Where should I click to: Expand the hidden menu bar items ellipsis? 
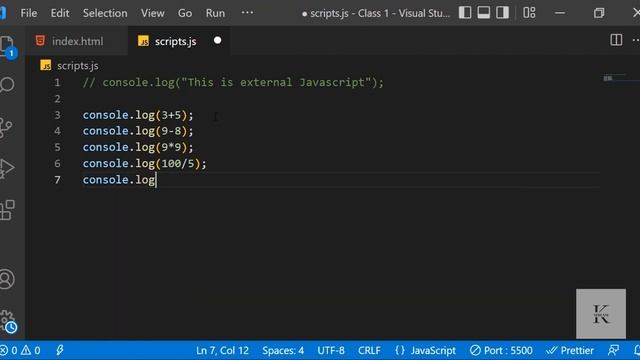click(247, 13)
